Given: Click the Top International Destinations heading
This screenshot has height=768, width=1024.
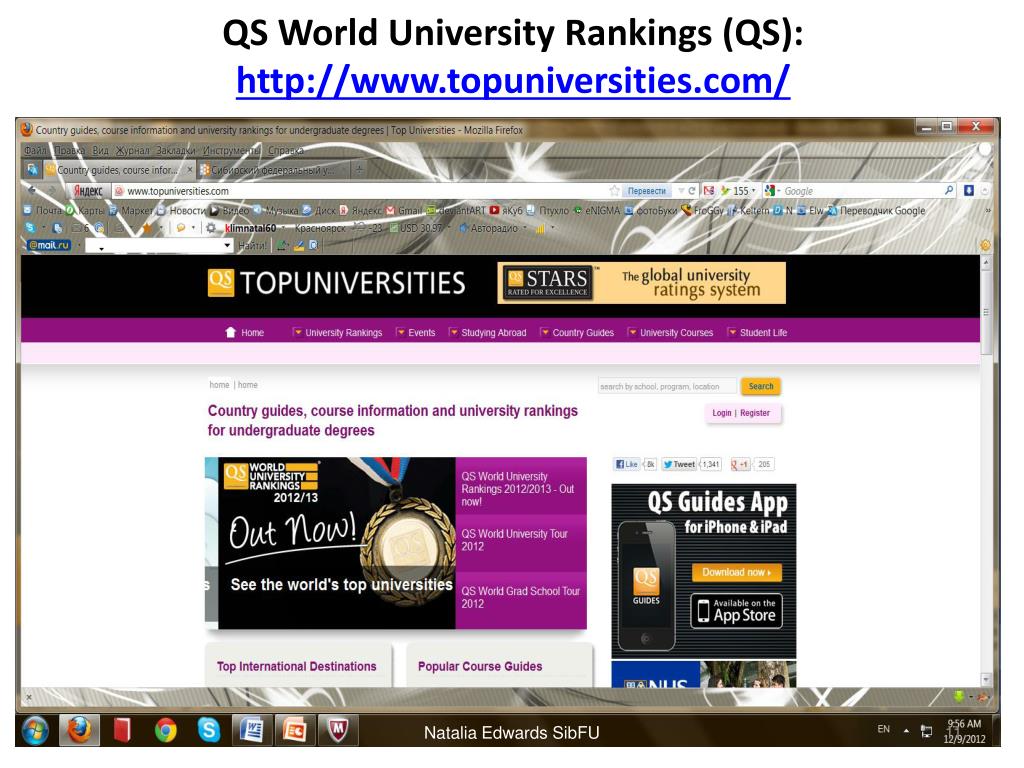Looking at the screenshot, I should click(296, 666).
